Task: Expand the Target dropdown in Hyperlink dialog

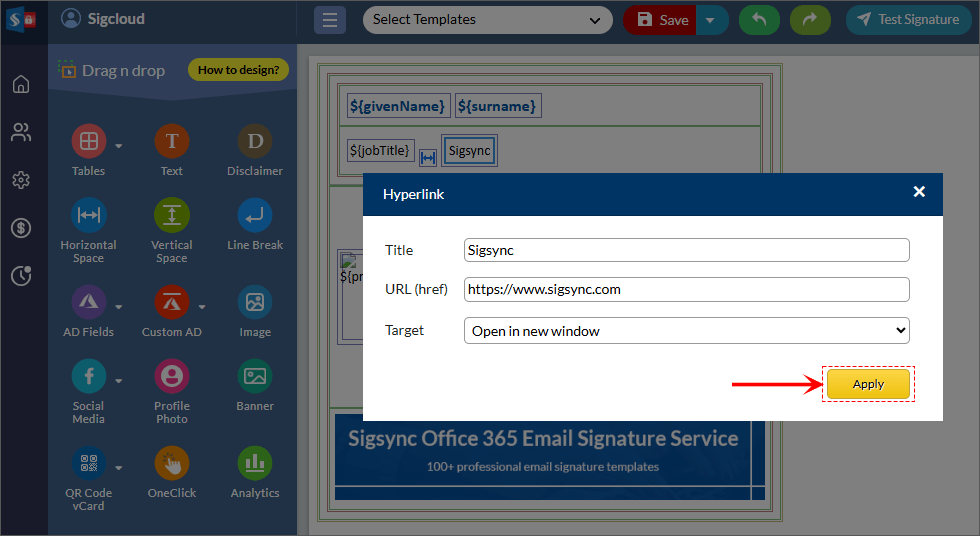Action: 686,331
